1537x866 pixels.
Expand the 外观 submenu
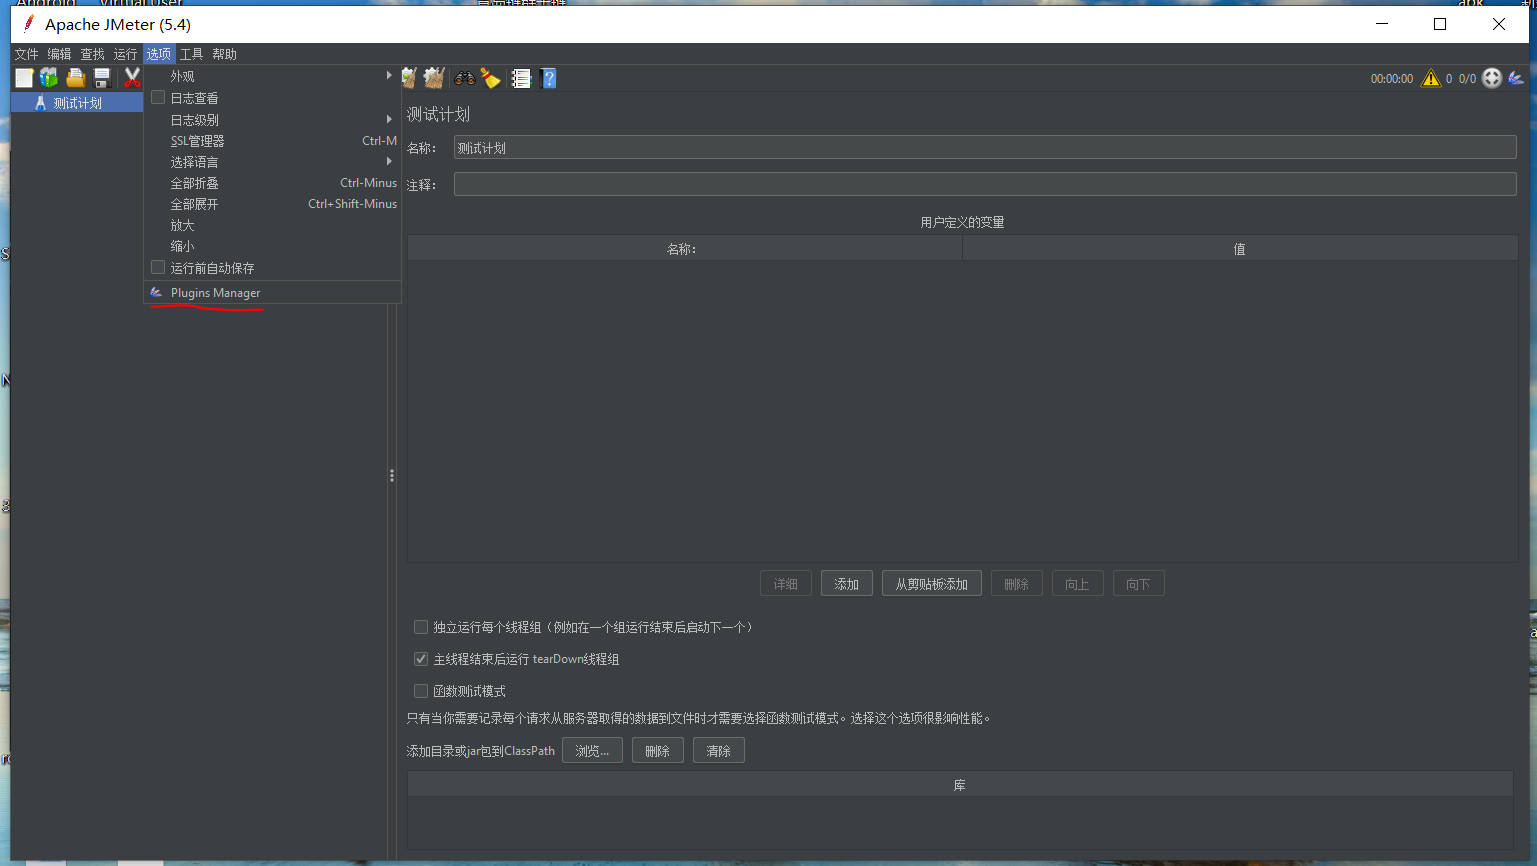[272, 76]
